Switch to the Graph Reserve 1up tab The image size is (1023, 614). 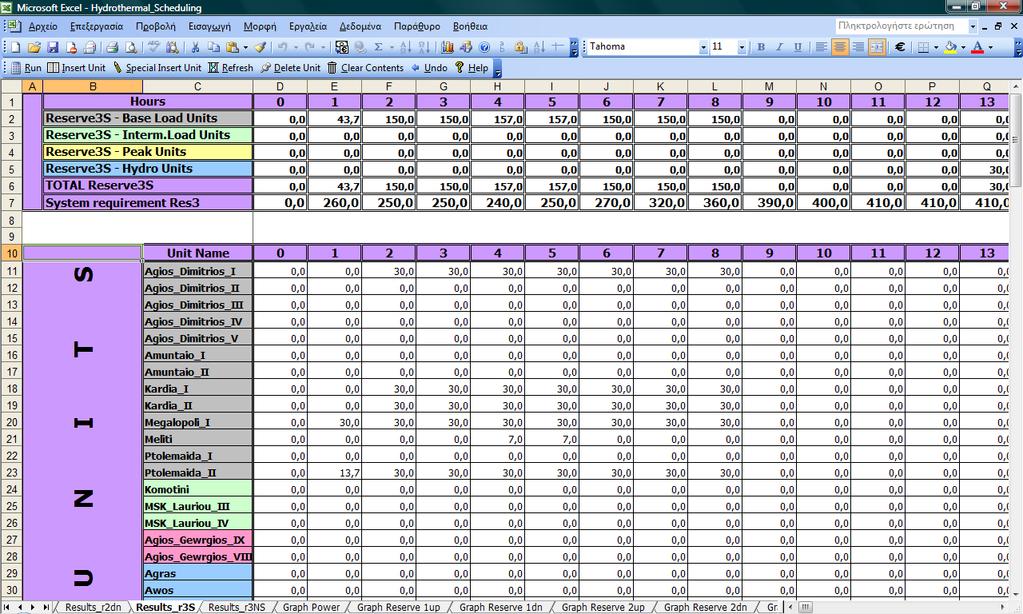click(x=398, y=607)
